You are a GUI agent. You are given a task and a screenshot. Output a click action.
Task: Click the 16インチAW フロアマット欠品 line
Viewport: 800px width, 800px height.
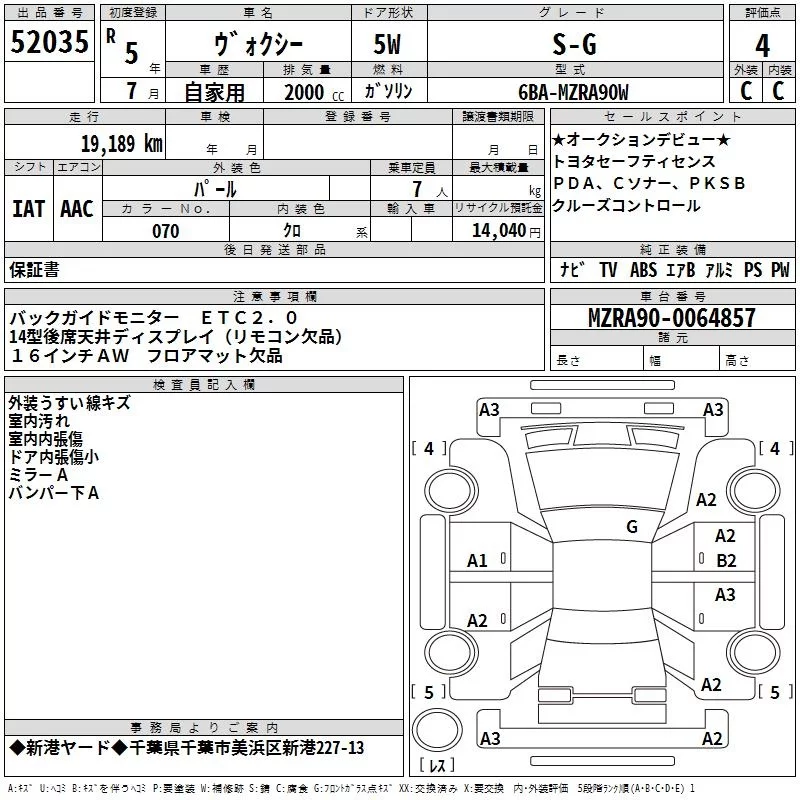tap(146, 356)
